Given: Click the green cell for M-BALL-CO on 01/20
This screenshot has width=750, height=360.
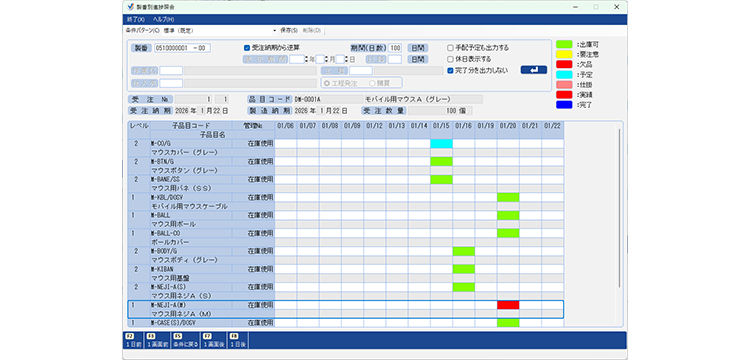Looking at the screenshot, I should pos(508,233).
